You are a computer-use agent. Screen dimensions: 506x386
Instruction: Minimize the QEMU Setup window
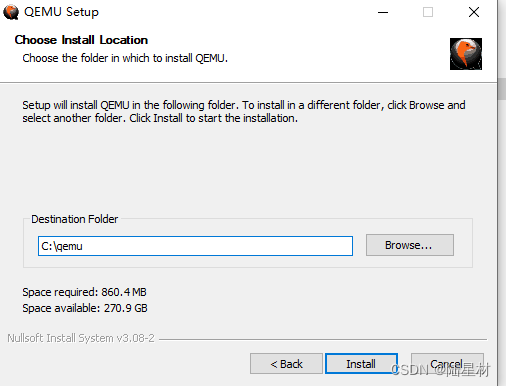tap(383, 13)
